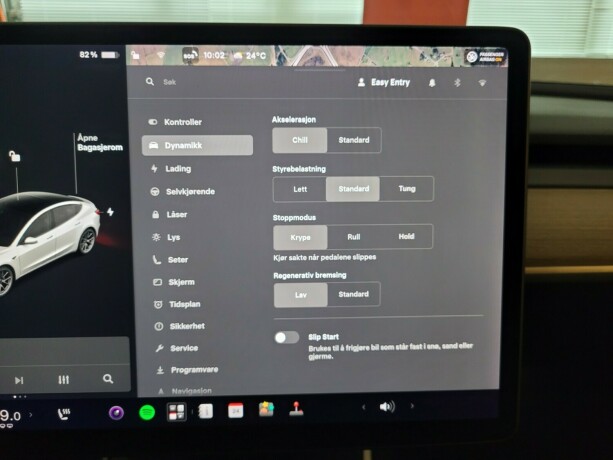Set Styrebelastning to Standard
Viewport: 613px width, 460px height.
click(x=353, y=189)
